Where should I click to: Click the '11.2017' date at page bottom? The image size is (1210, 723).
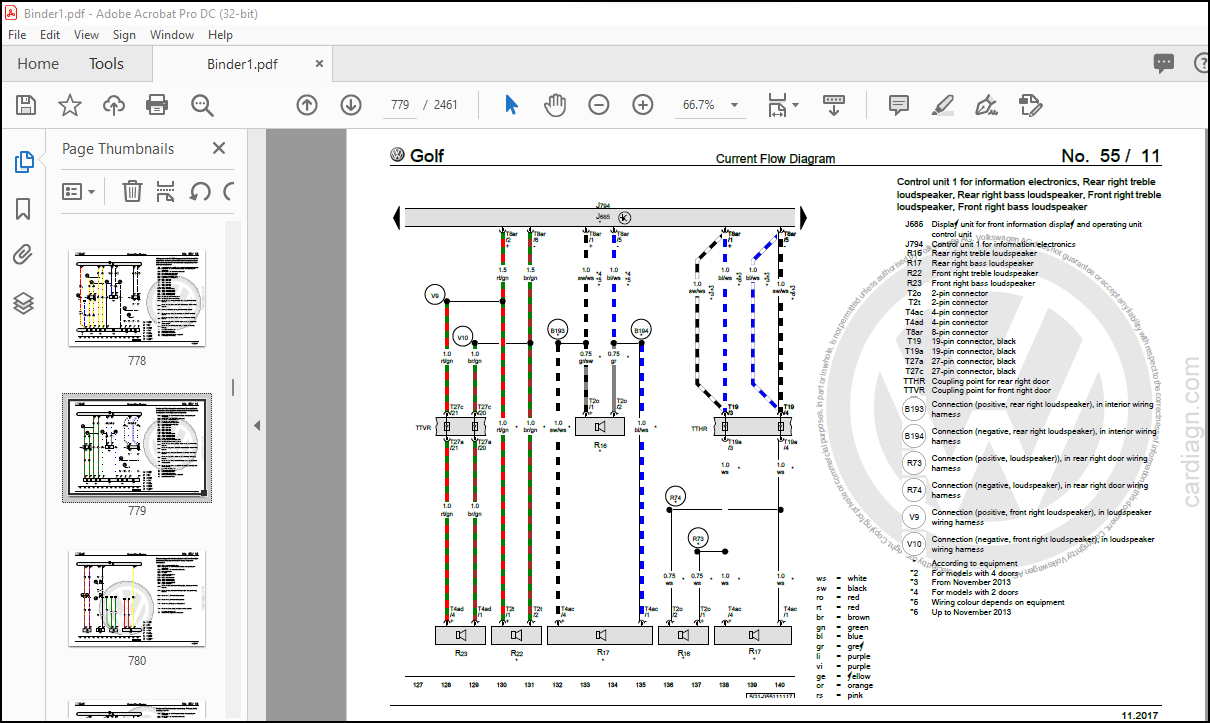point(1140,715)
